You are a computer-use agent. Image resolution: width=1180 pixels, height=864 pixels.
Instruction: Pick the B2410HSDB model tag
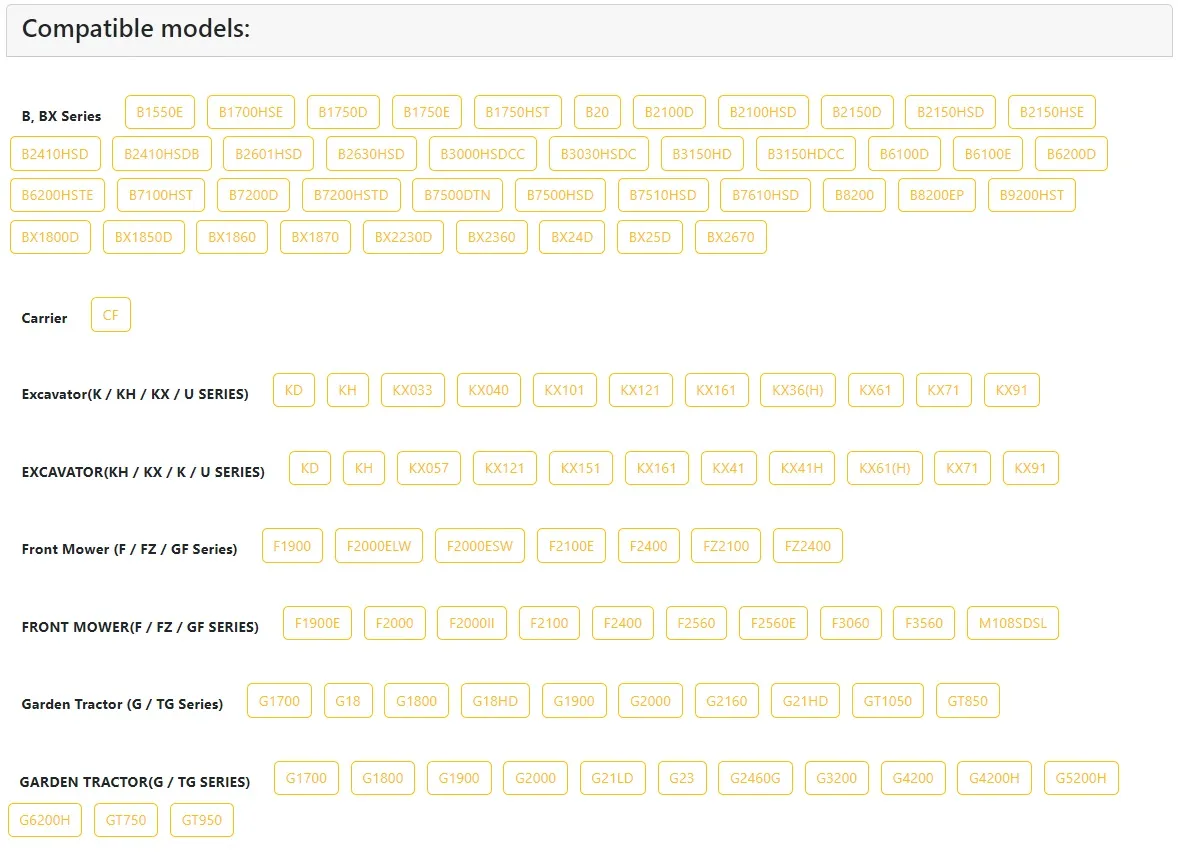[x=162, y=154]
